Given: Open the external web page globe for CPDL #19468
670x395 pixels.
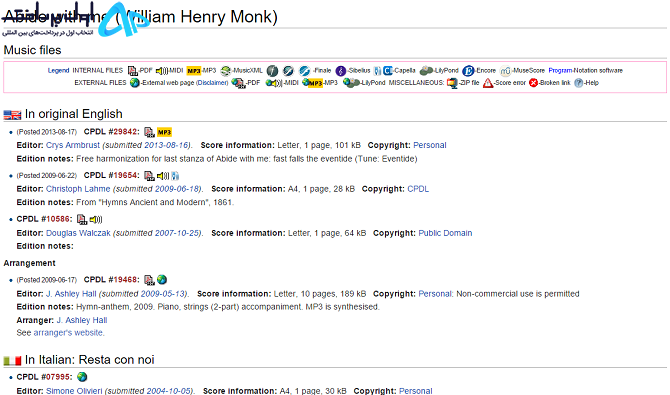Looking at the screenshot, I should click(x=162, y=280).
